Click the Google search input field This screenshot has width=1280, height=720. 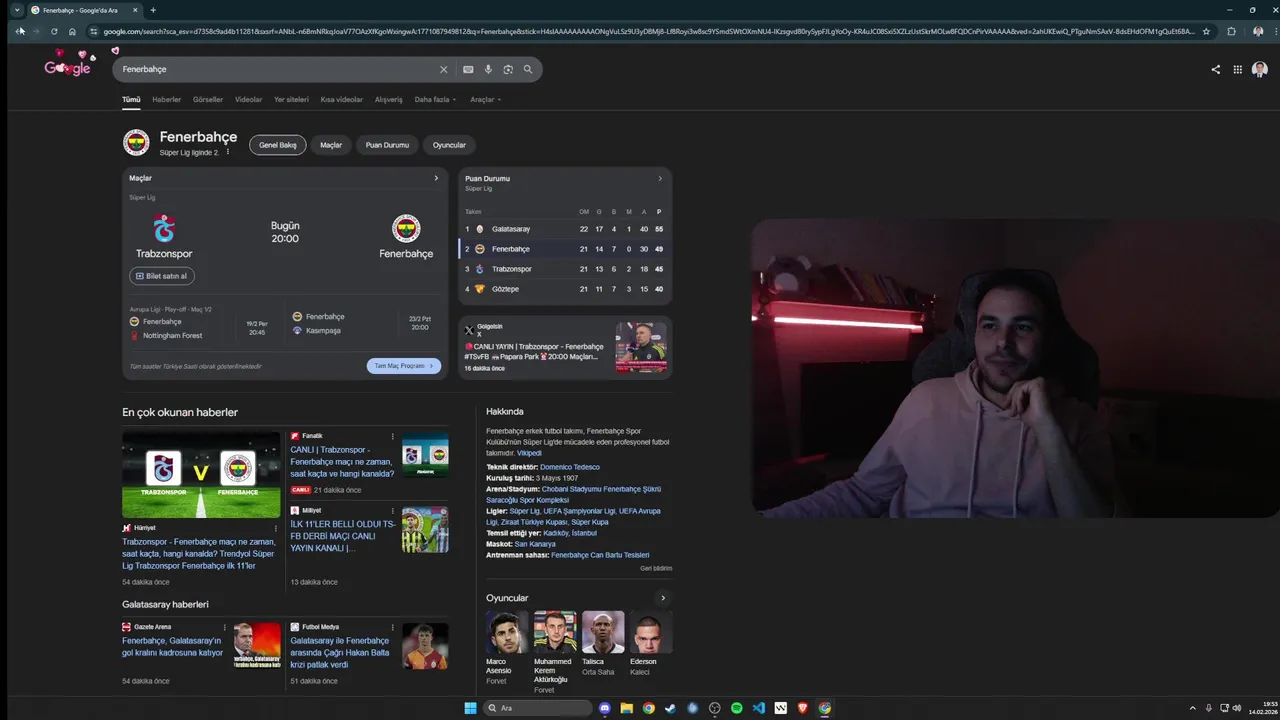click(278, 69)
